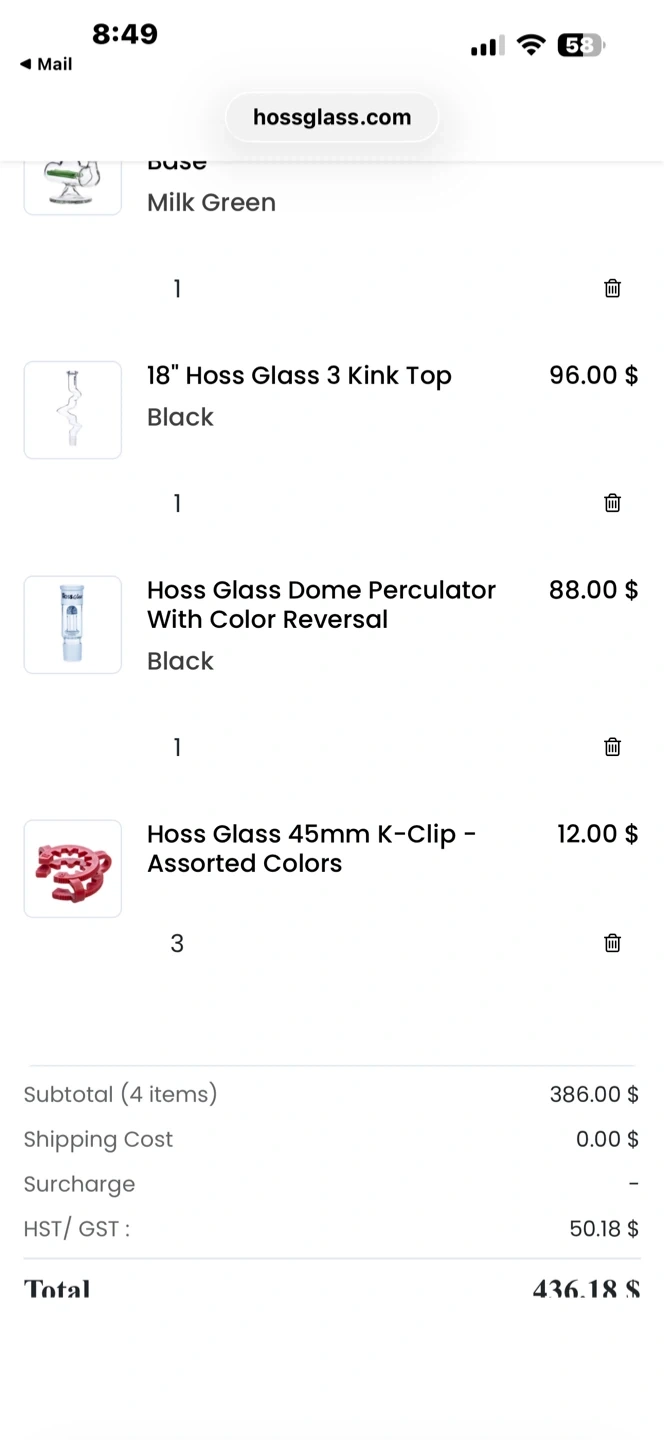
Task: Remove the 18" Hoss Glass 3 Kink Top
Action: click(612, 503)
